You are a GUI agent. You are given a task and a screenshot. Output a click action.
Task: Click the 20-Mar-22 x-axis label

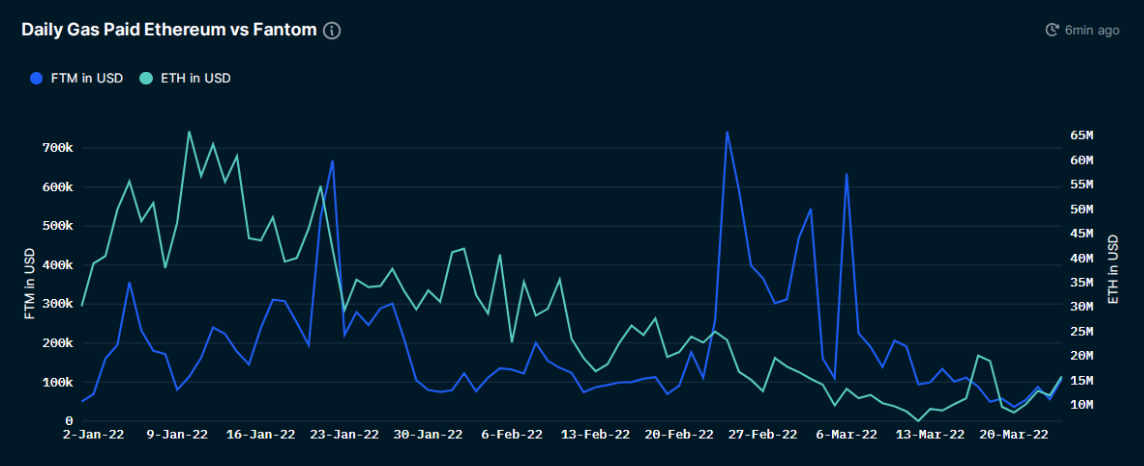tap(1014, 434)
